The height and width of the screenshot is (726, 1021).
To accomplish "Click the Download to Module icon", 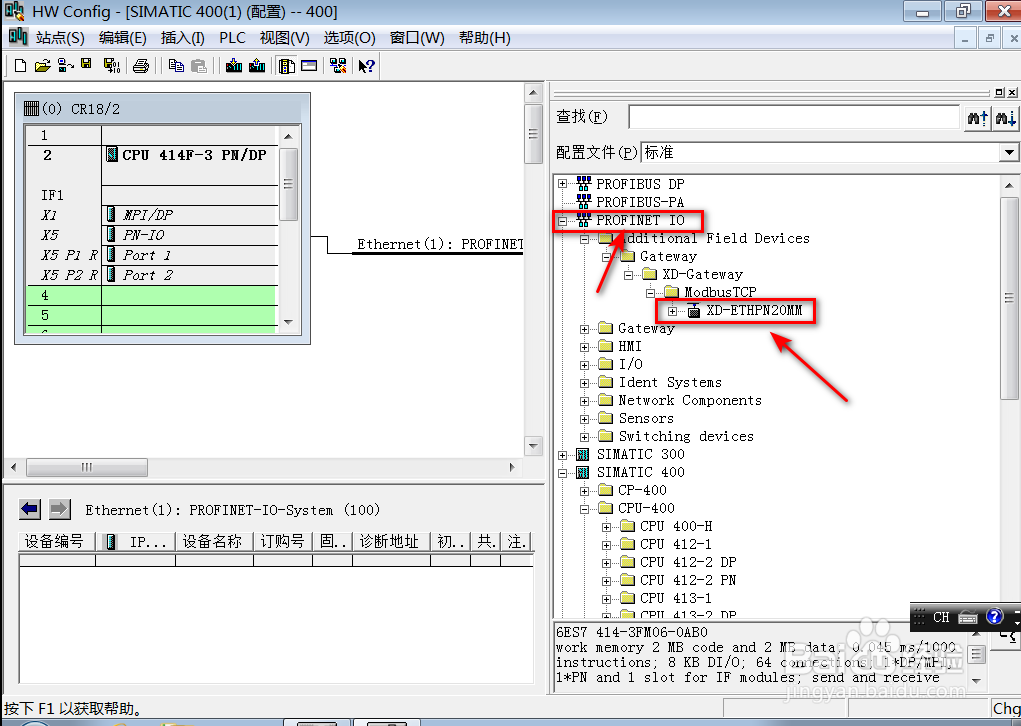I will tap(234, 66).
